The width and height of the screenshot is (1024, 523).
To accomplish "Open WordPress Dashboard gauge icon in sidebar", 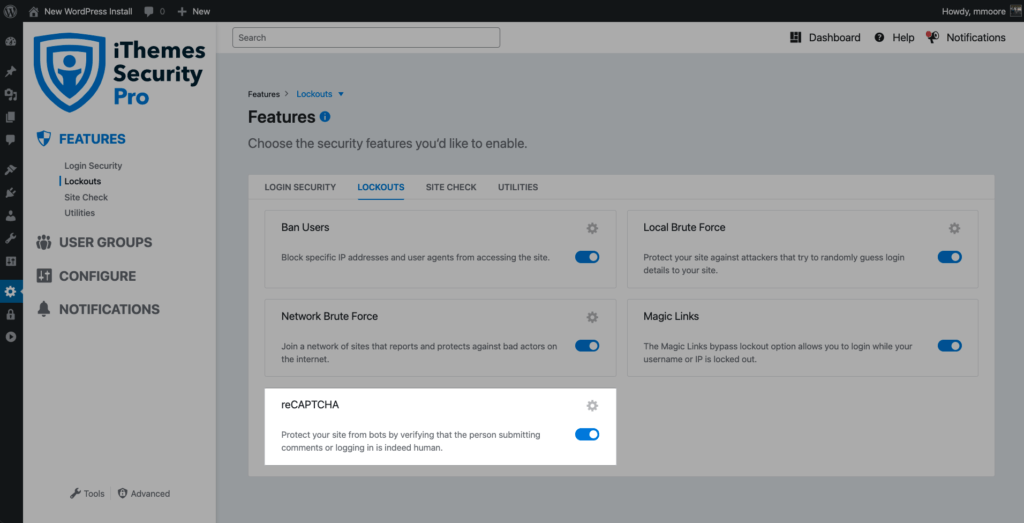I will 10,41.
